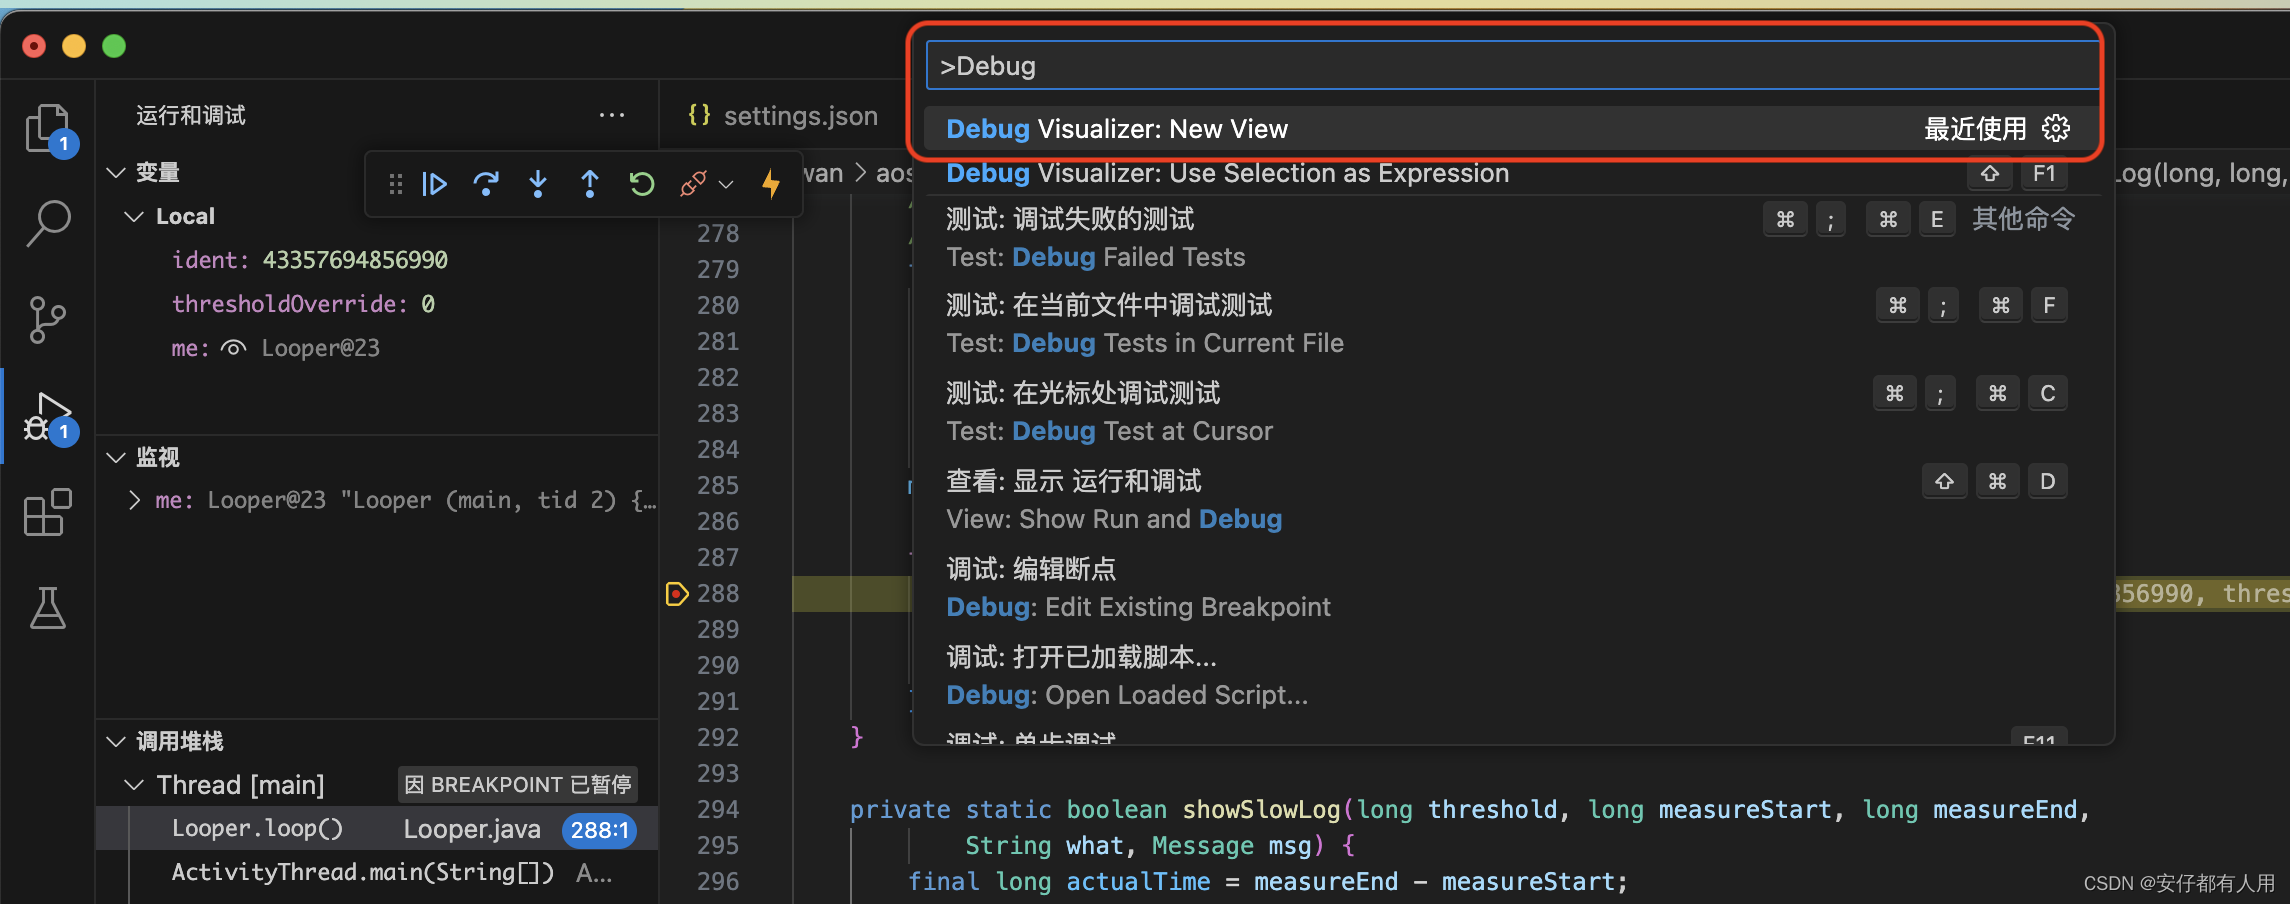Select the ActivityThread.main(String[]) stack frame
The image size is (2290, 904).
(378, 873)
